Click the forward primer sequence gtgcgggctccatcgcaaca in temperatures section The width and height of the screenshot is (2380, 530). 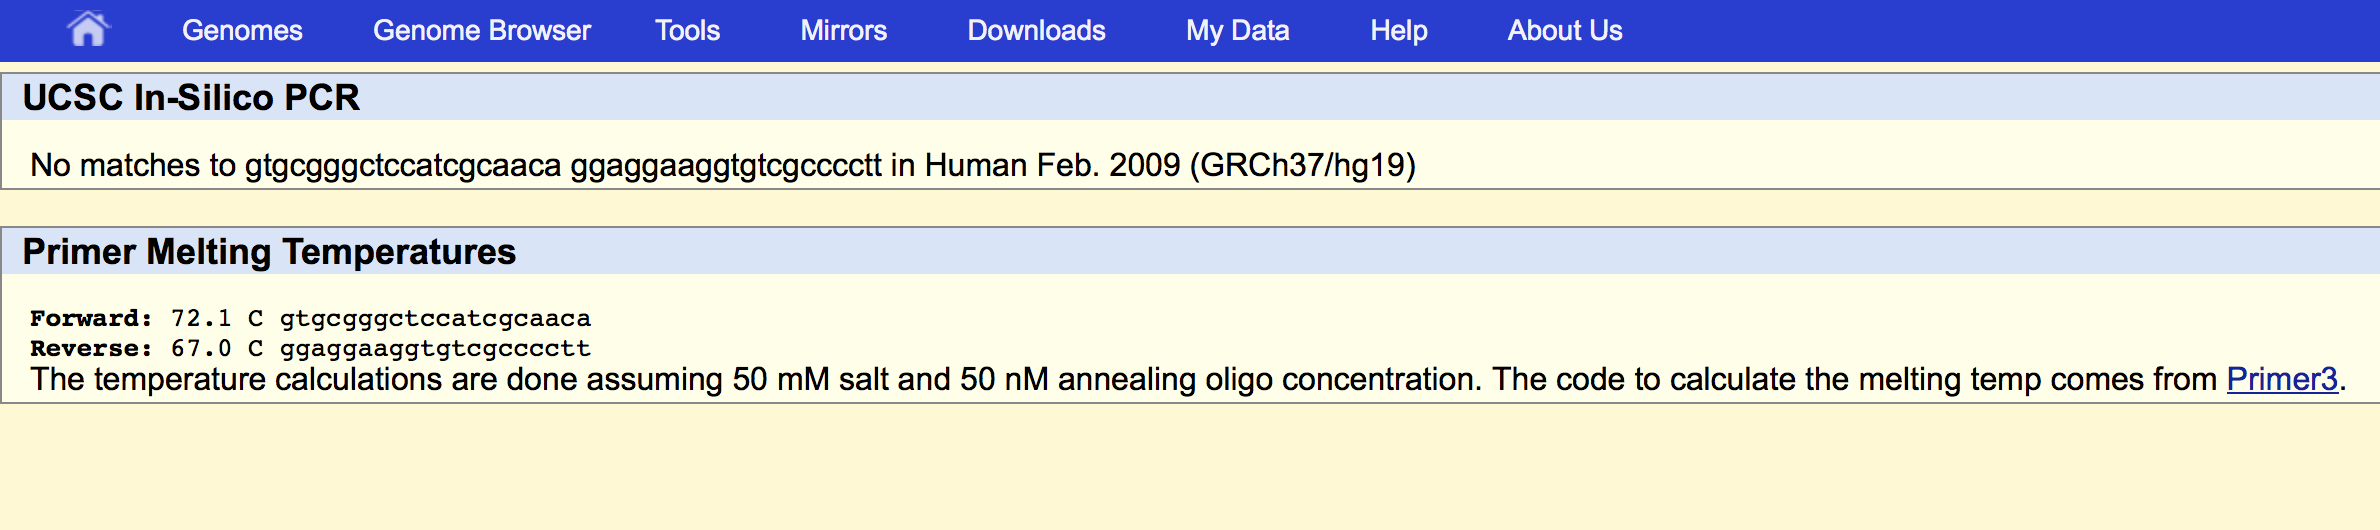pos(435,319)
